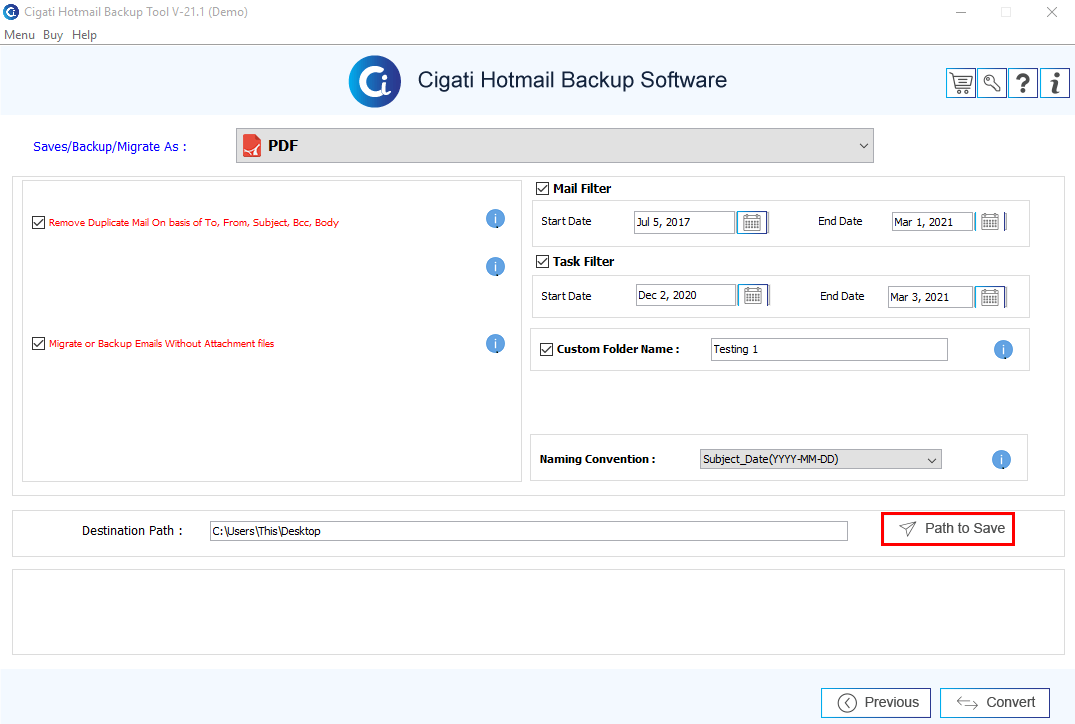Screen dimensions: 1075x724
Task: Click the question mark help icon
Action: pyautogui.click(x=1023, y=84)
